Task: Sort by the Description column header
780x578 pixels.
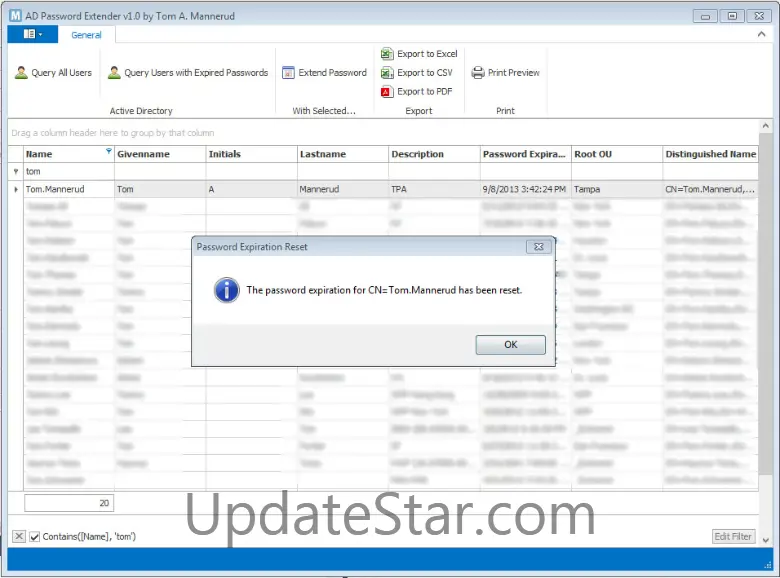Action: click(434, 154)
